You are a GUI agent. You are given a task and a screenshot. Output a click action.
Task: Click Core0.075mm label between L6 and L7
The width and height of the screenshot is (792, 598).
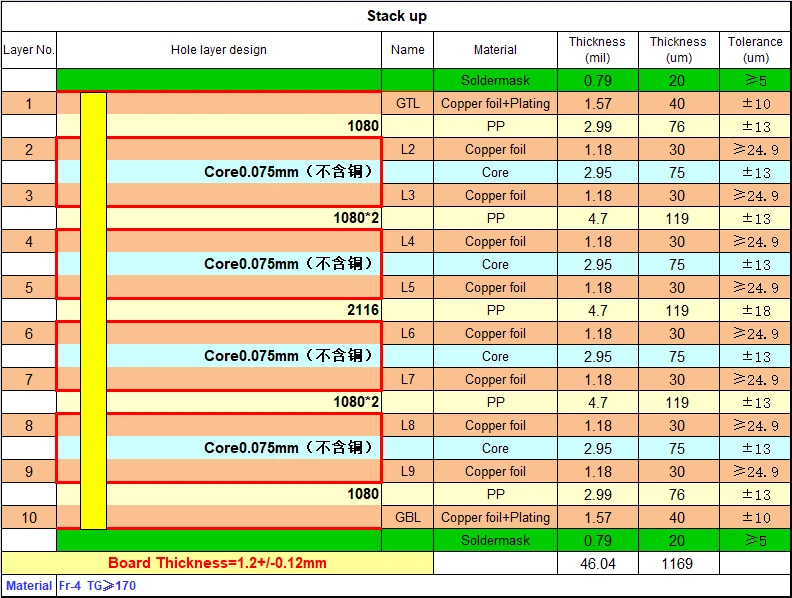[288, 356]
